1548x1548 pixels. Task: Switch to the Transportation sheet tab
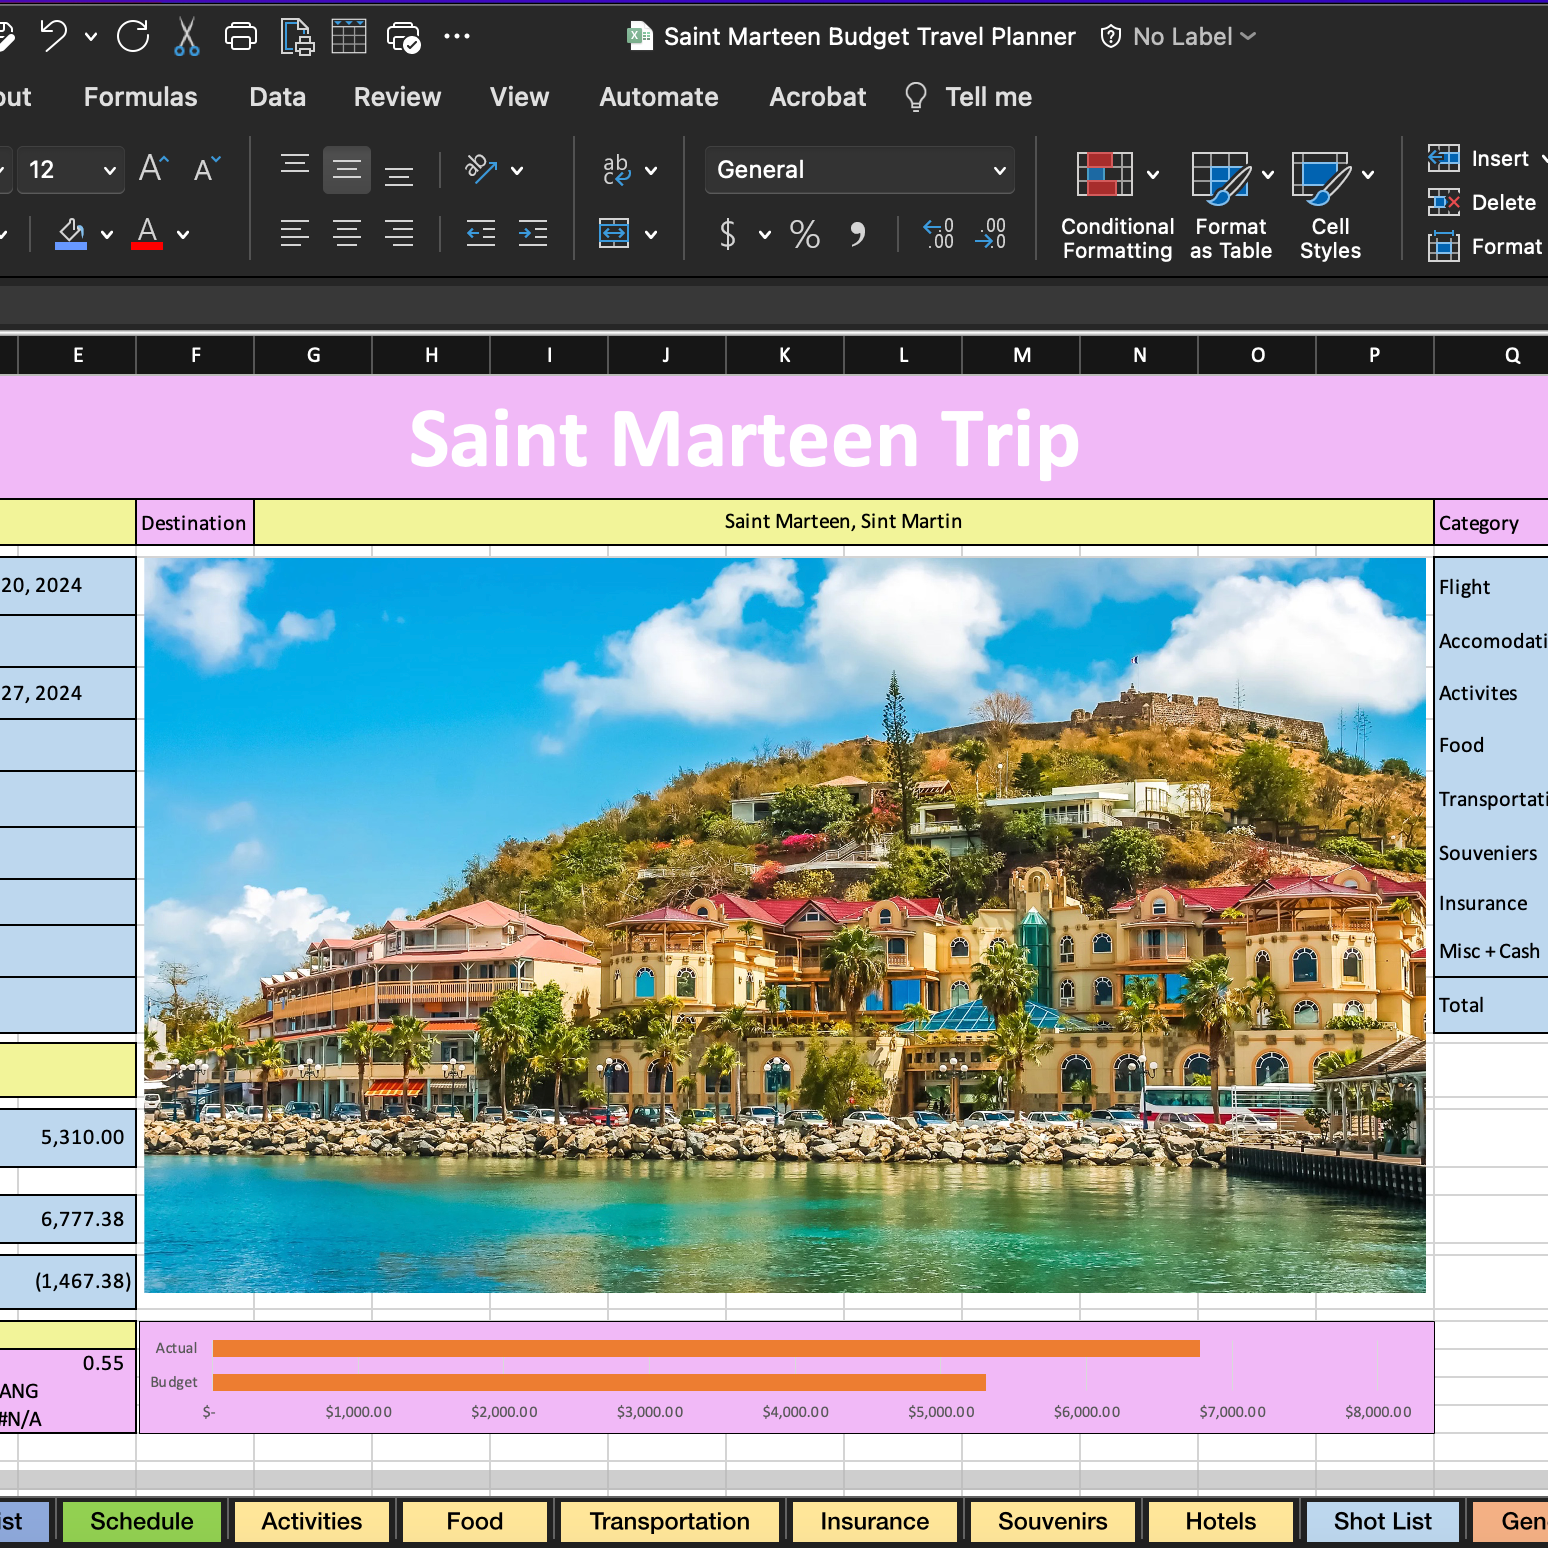(669, 1521)
